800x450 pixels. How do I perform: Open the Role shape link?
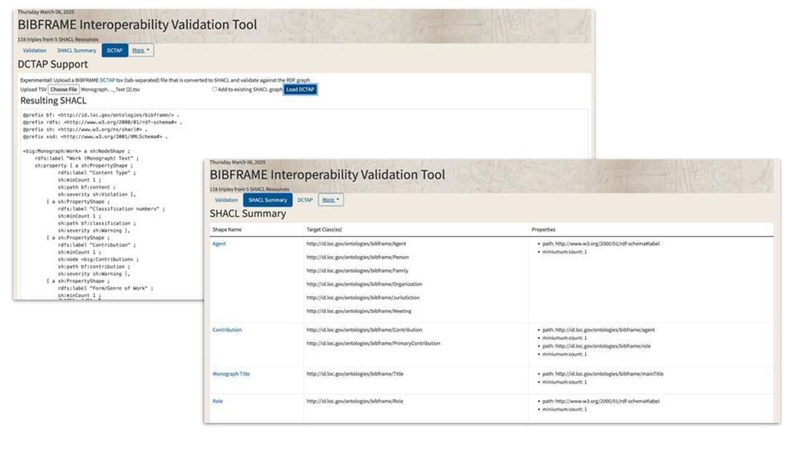pyautogui.click(x=217, y=402)
